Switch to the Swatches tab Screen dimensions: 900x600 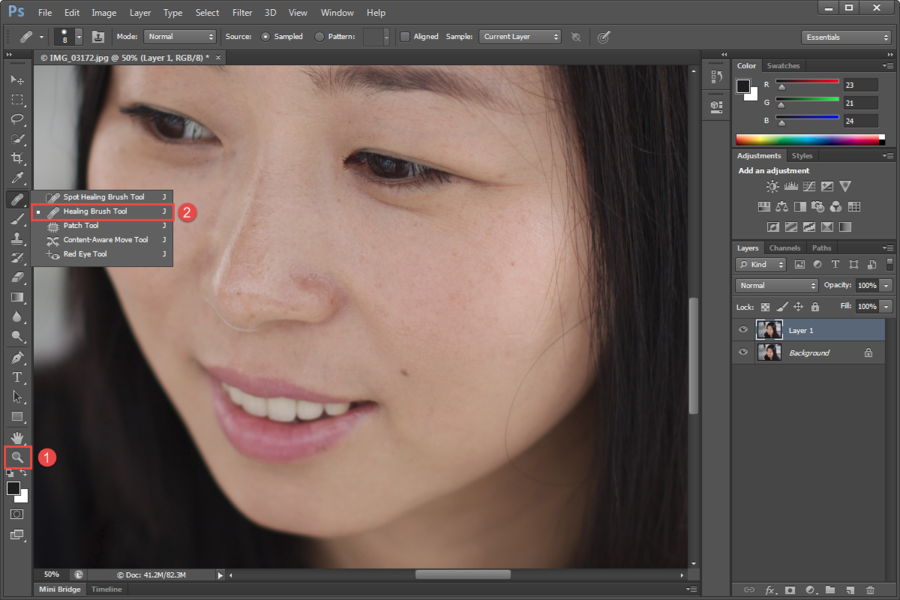click(x=783, y=66)
